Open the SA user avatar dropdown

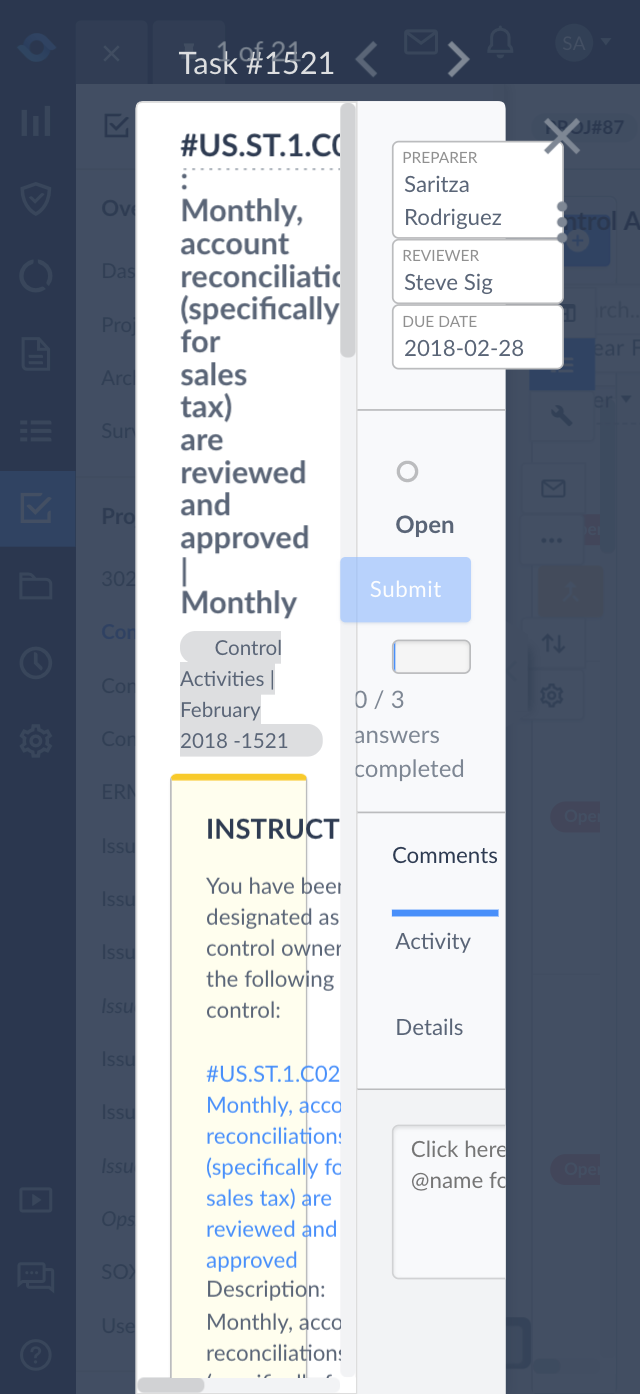(x=582, y=43)
